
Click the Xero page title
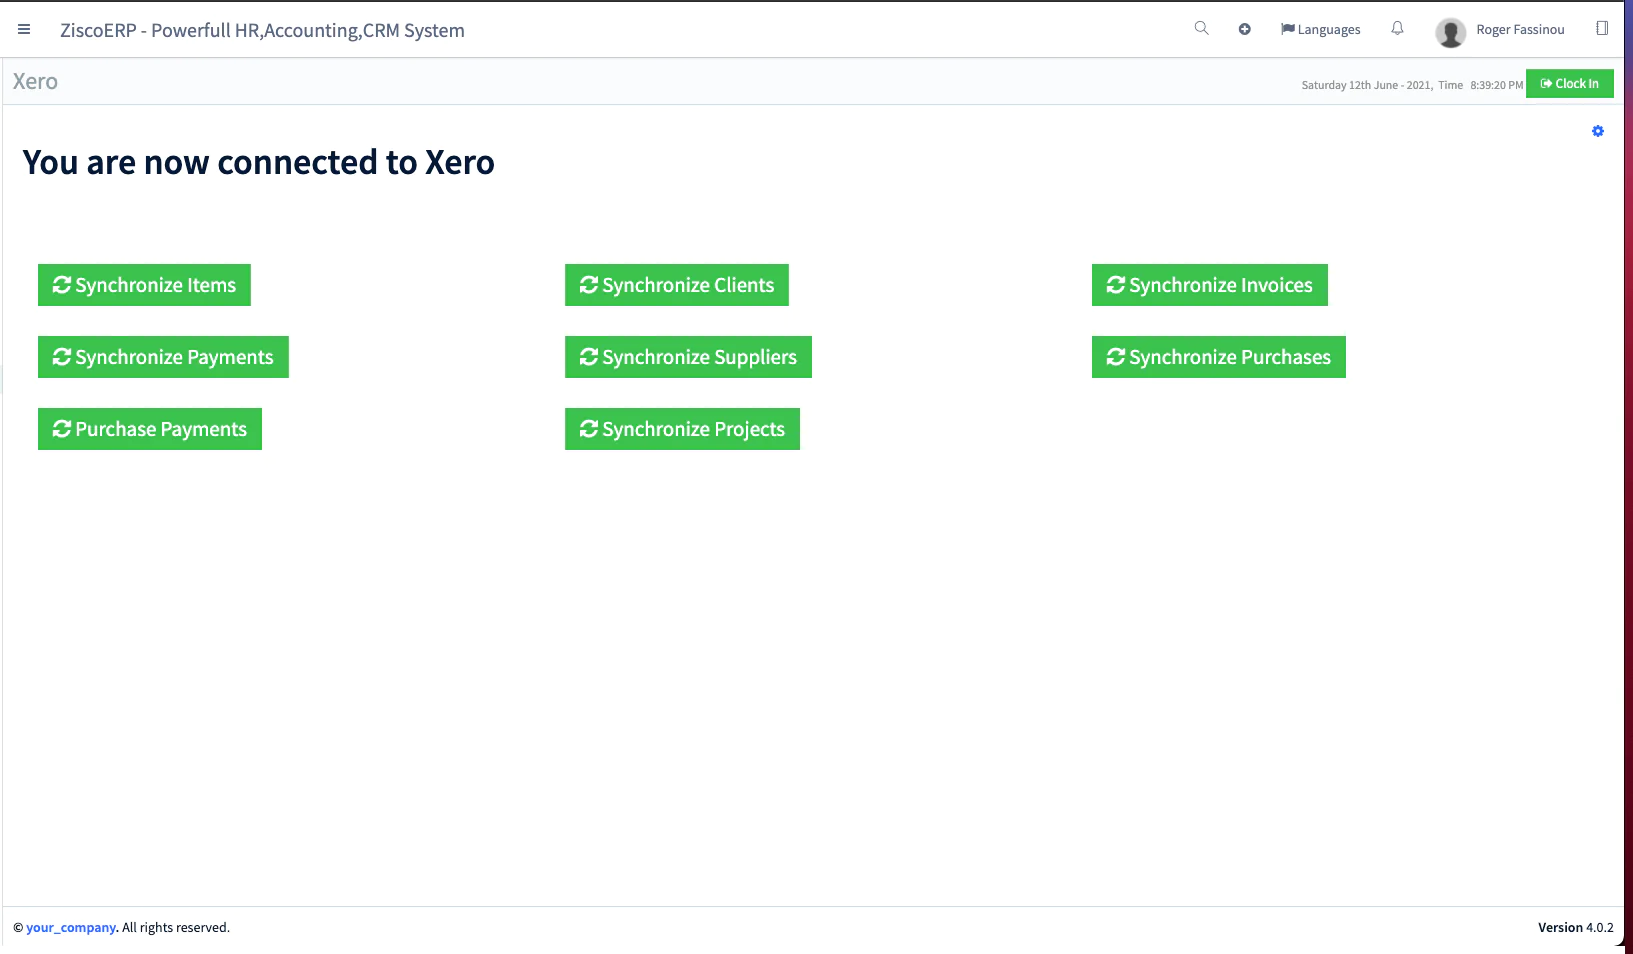[35, 81]
